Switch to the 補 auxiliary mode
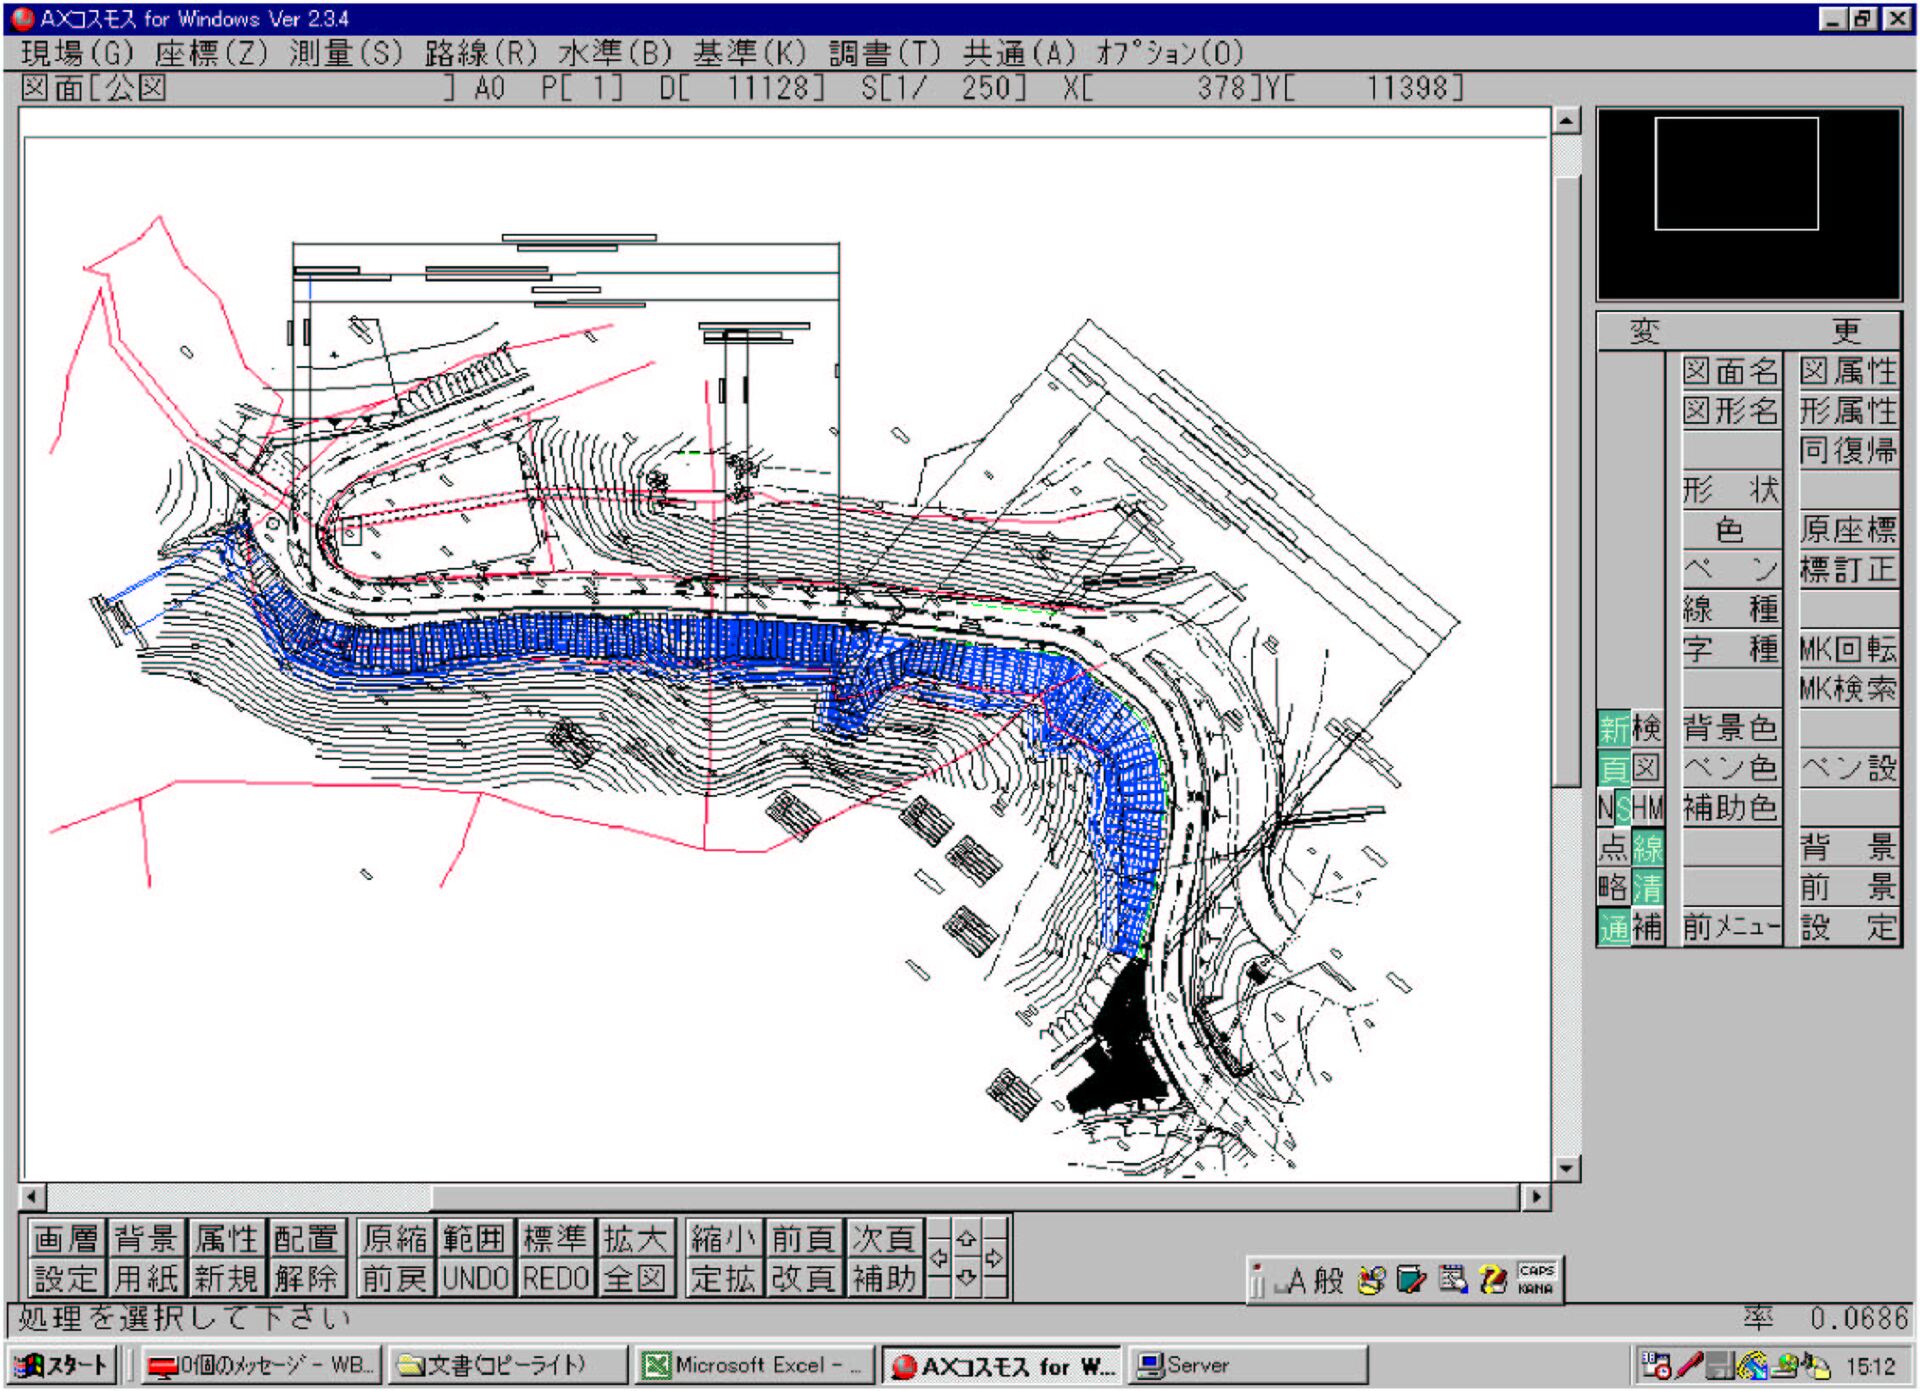1920x1391 pixels. click(1647, 927)
